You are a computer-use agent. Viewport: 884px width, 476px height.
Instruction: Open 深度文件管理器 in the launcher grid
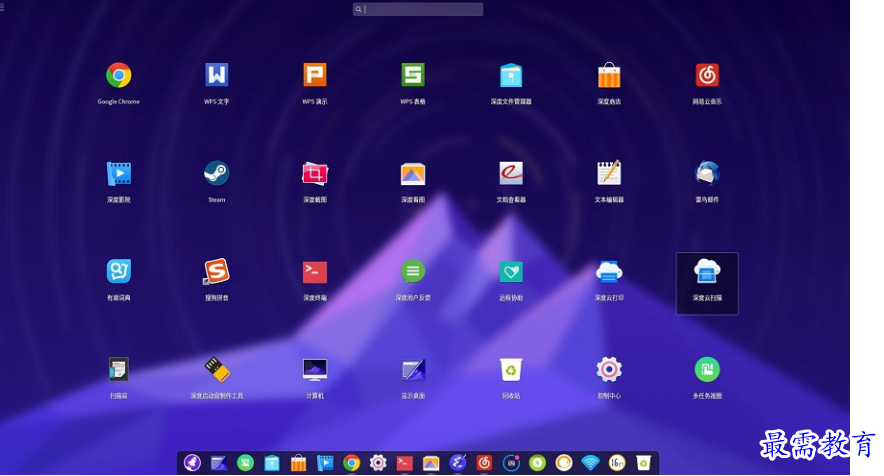[511, 75]
